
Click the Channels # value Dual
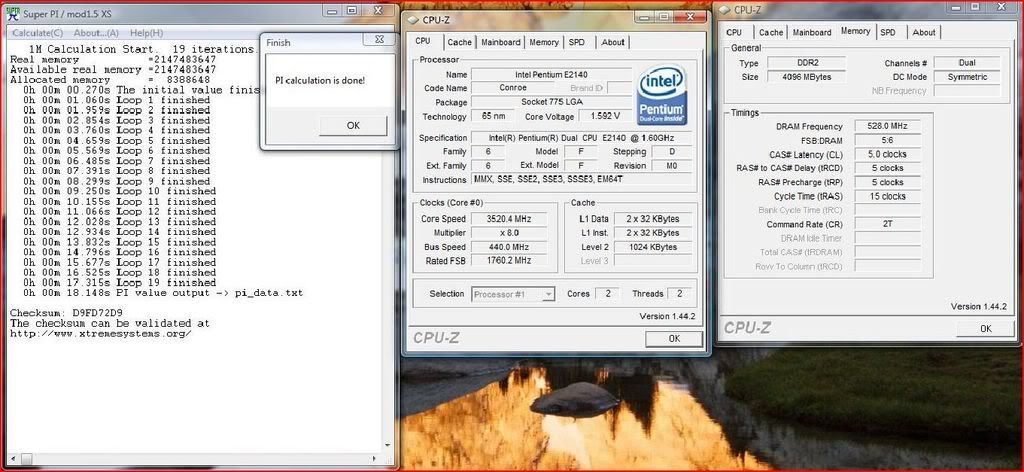967,63
